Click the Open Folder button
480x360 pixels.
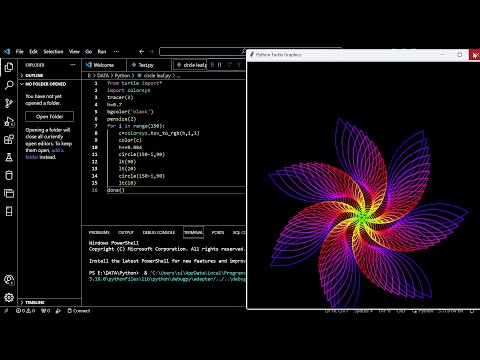[49, 116]
